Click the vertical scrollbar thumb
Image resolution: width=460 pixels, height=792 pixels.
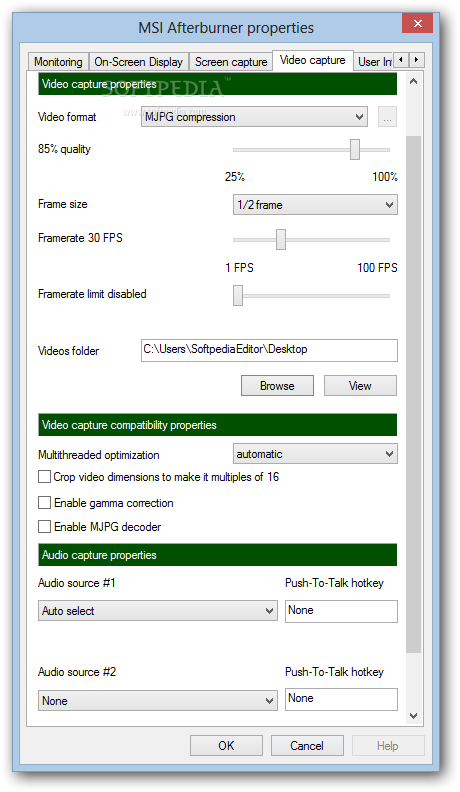click(414, 394)
